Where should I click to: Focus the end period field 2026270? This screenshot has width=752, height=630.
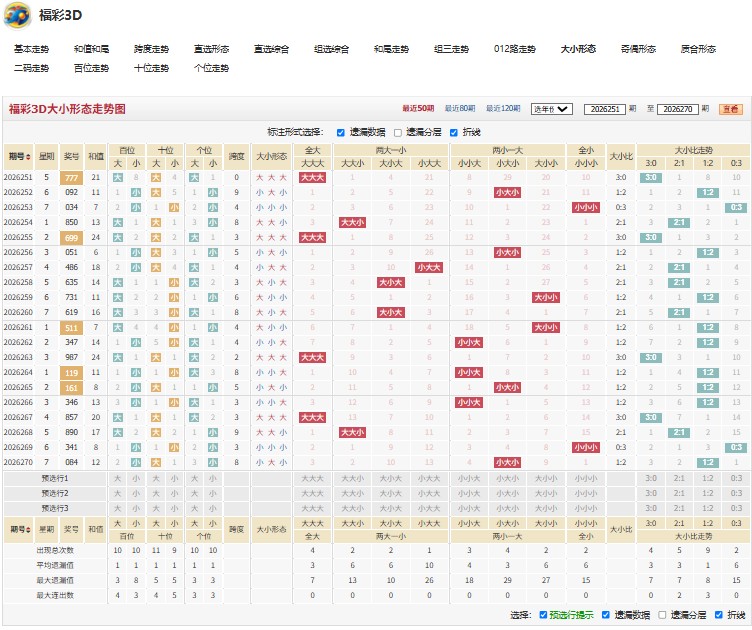pos(678,109)
